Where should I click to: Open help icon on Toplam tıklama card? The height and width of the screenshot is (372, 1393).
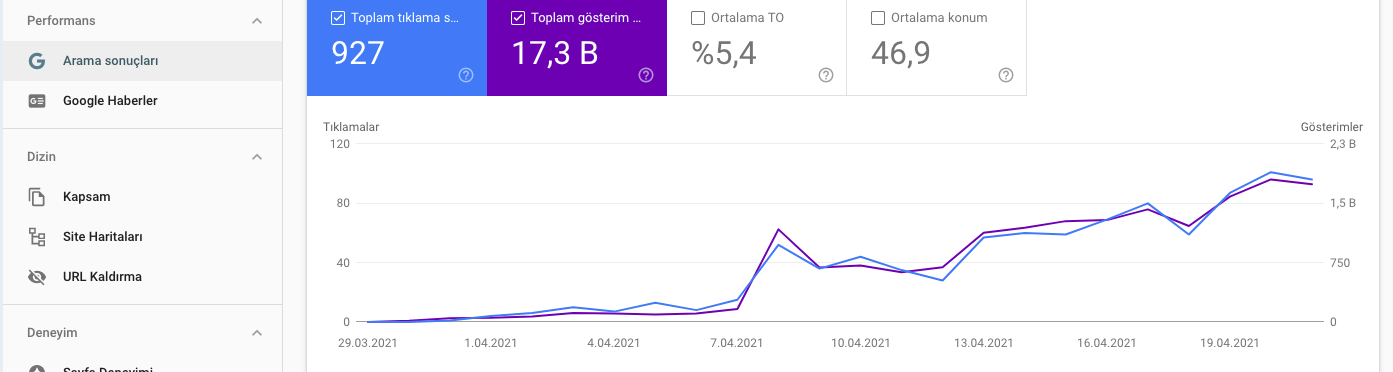[x=466, y=75]
